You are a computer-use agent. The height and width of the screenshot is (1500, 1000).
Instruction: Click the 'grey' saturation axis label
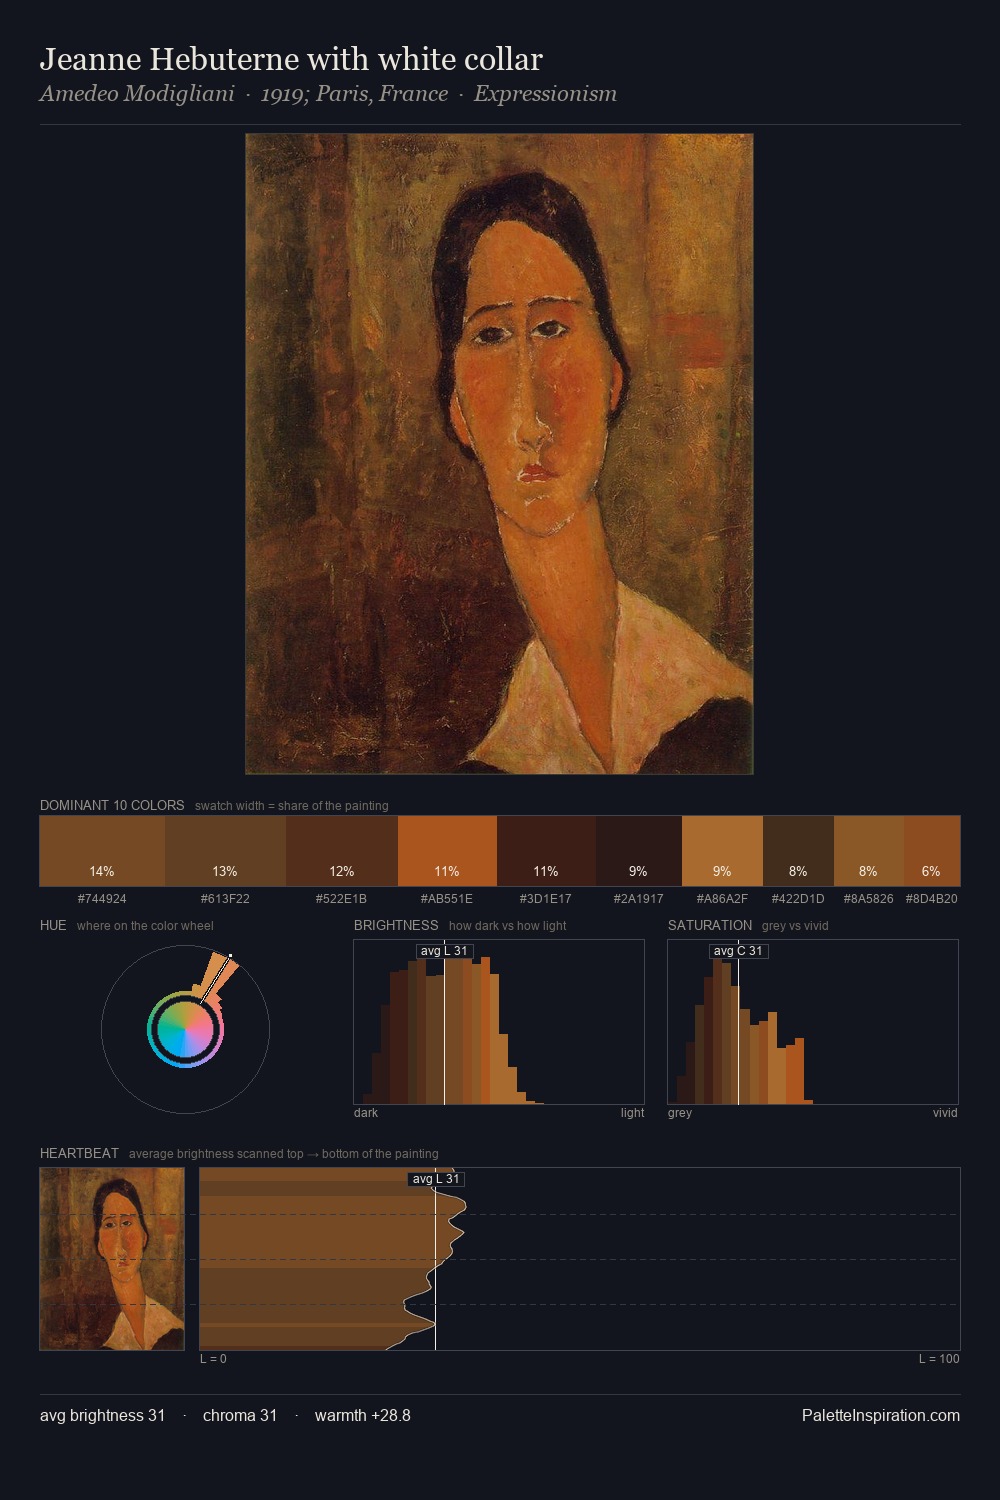(x=680, y=1113)
